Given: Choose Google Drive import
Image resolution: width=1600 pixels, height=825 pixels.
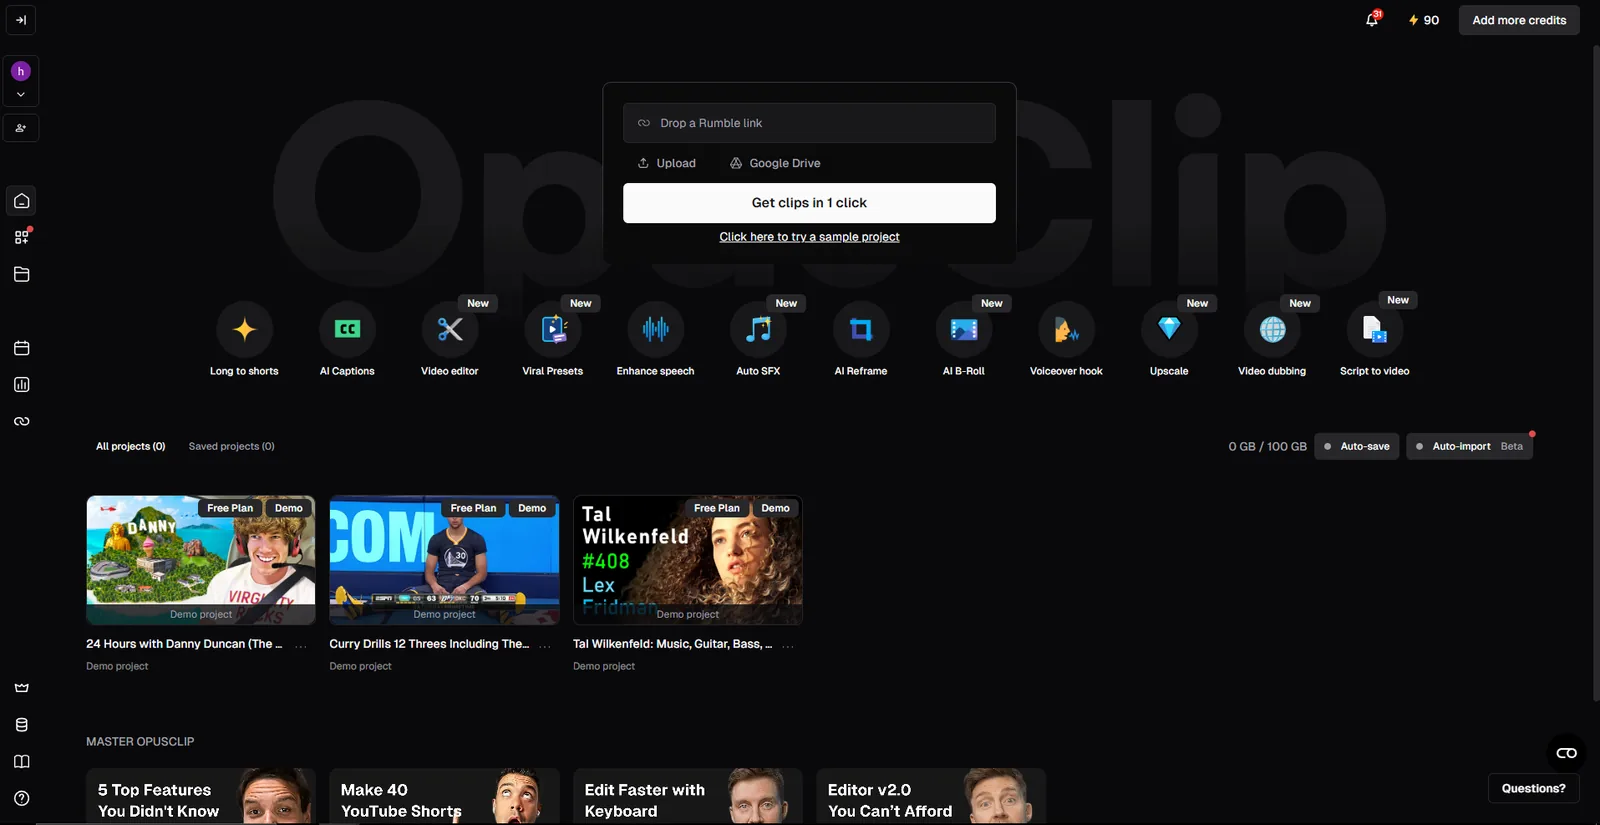Looking at the screenshot, I should coord(775,163).
